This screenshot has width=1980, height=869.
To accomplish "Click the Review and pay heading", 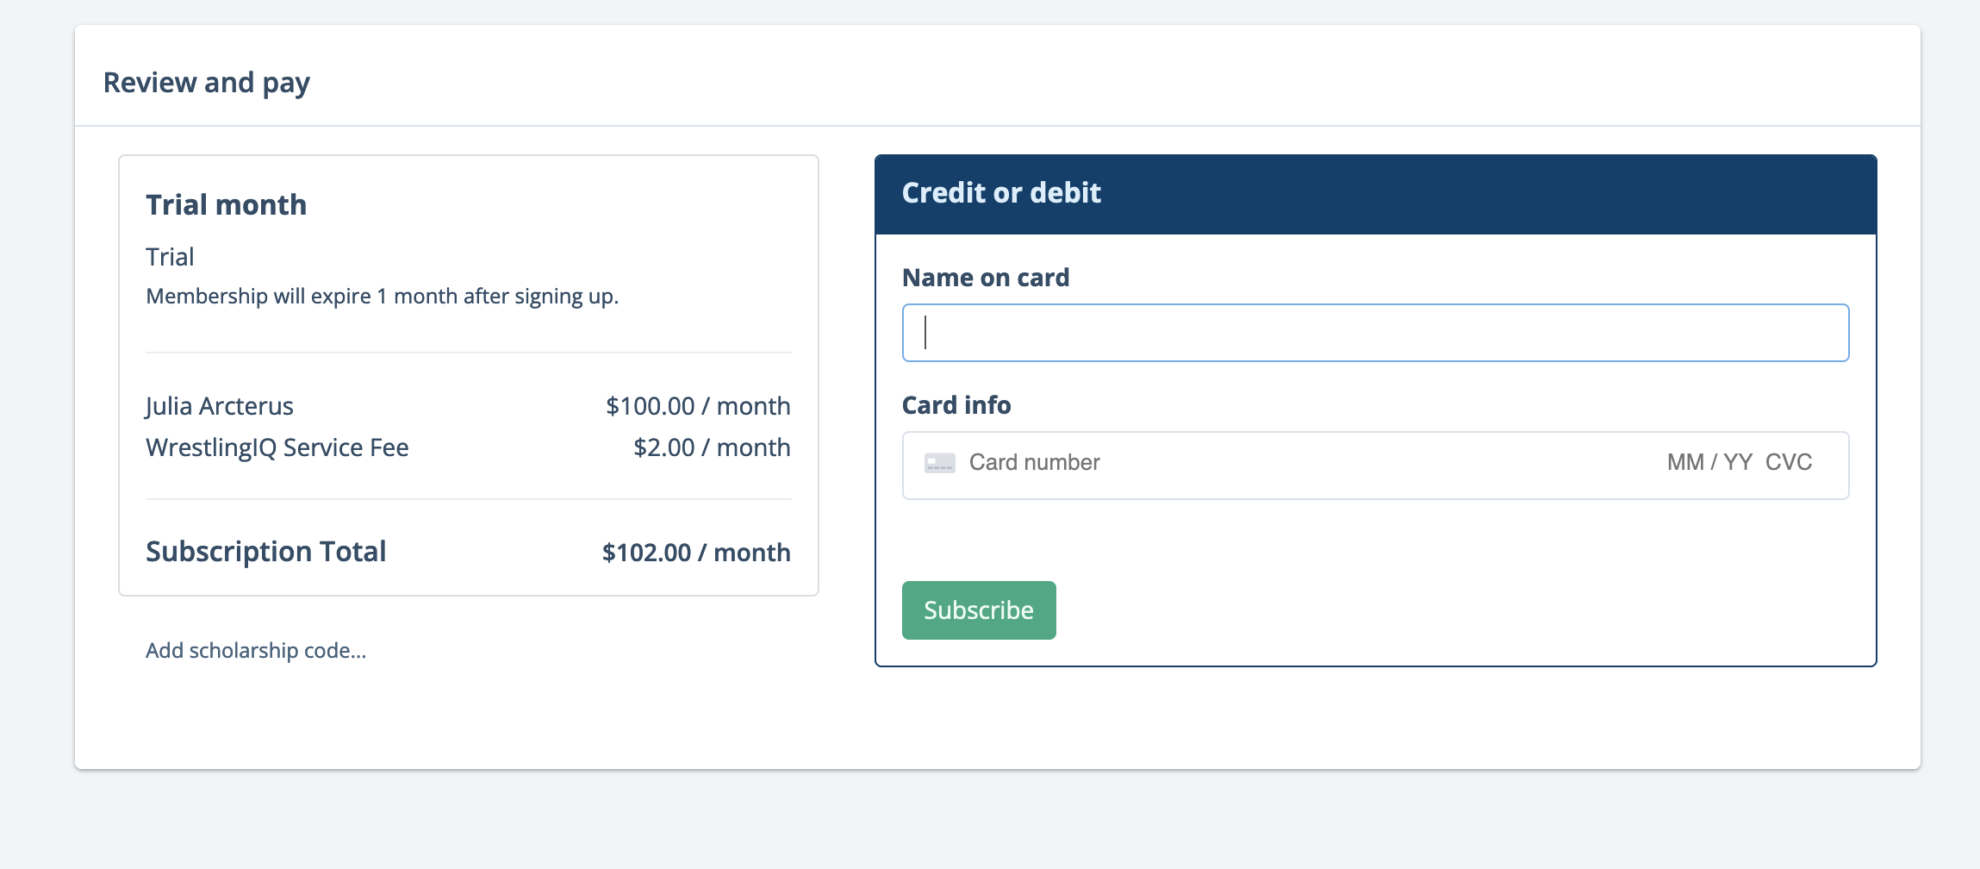I will [x=207, y=82].
